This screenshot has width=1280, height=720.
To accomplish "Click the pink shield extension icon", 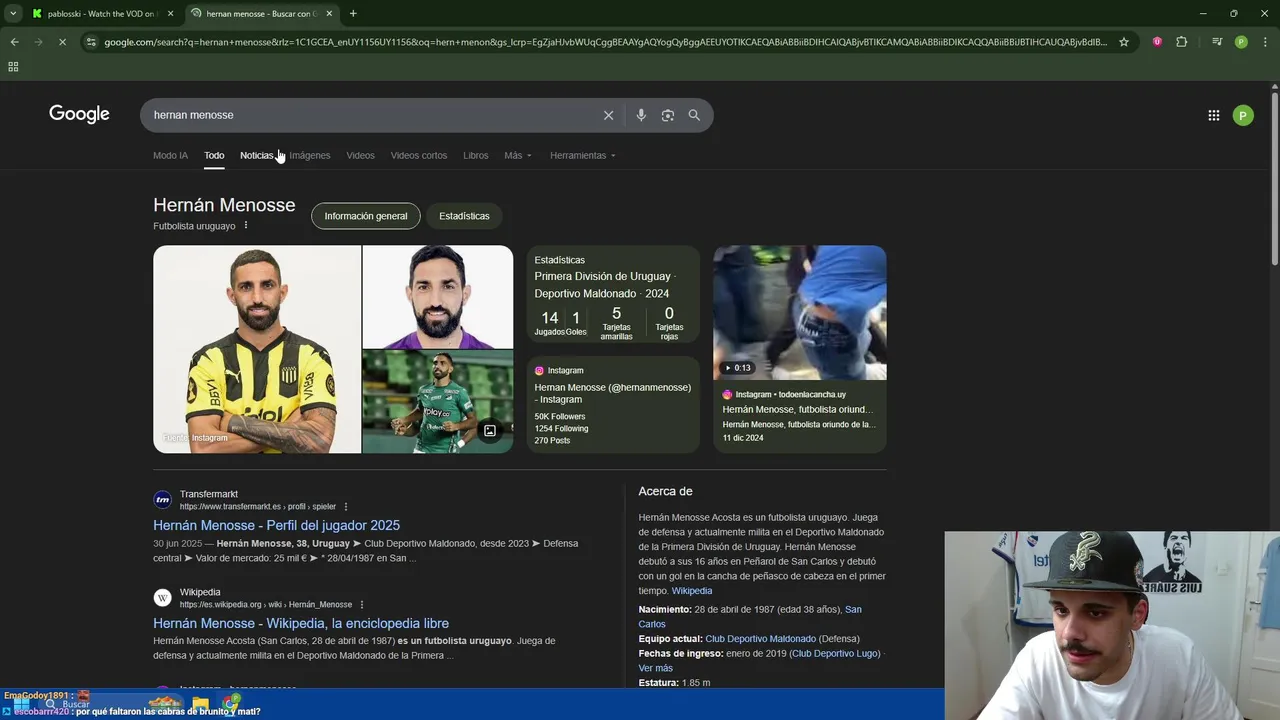I will [x=1157, y=42].
